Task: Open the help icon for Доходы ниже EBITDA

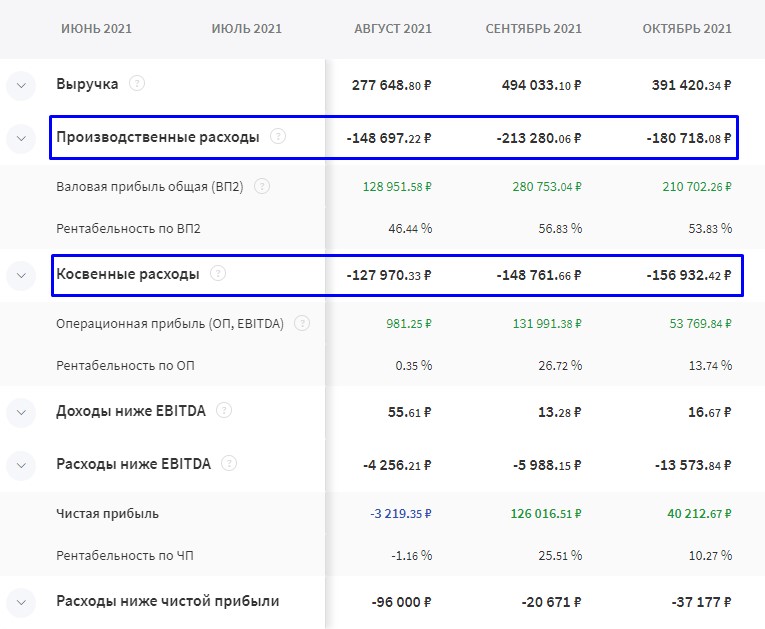Action: (224, 410)
